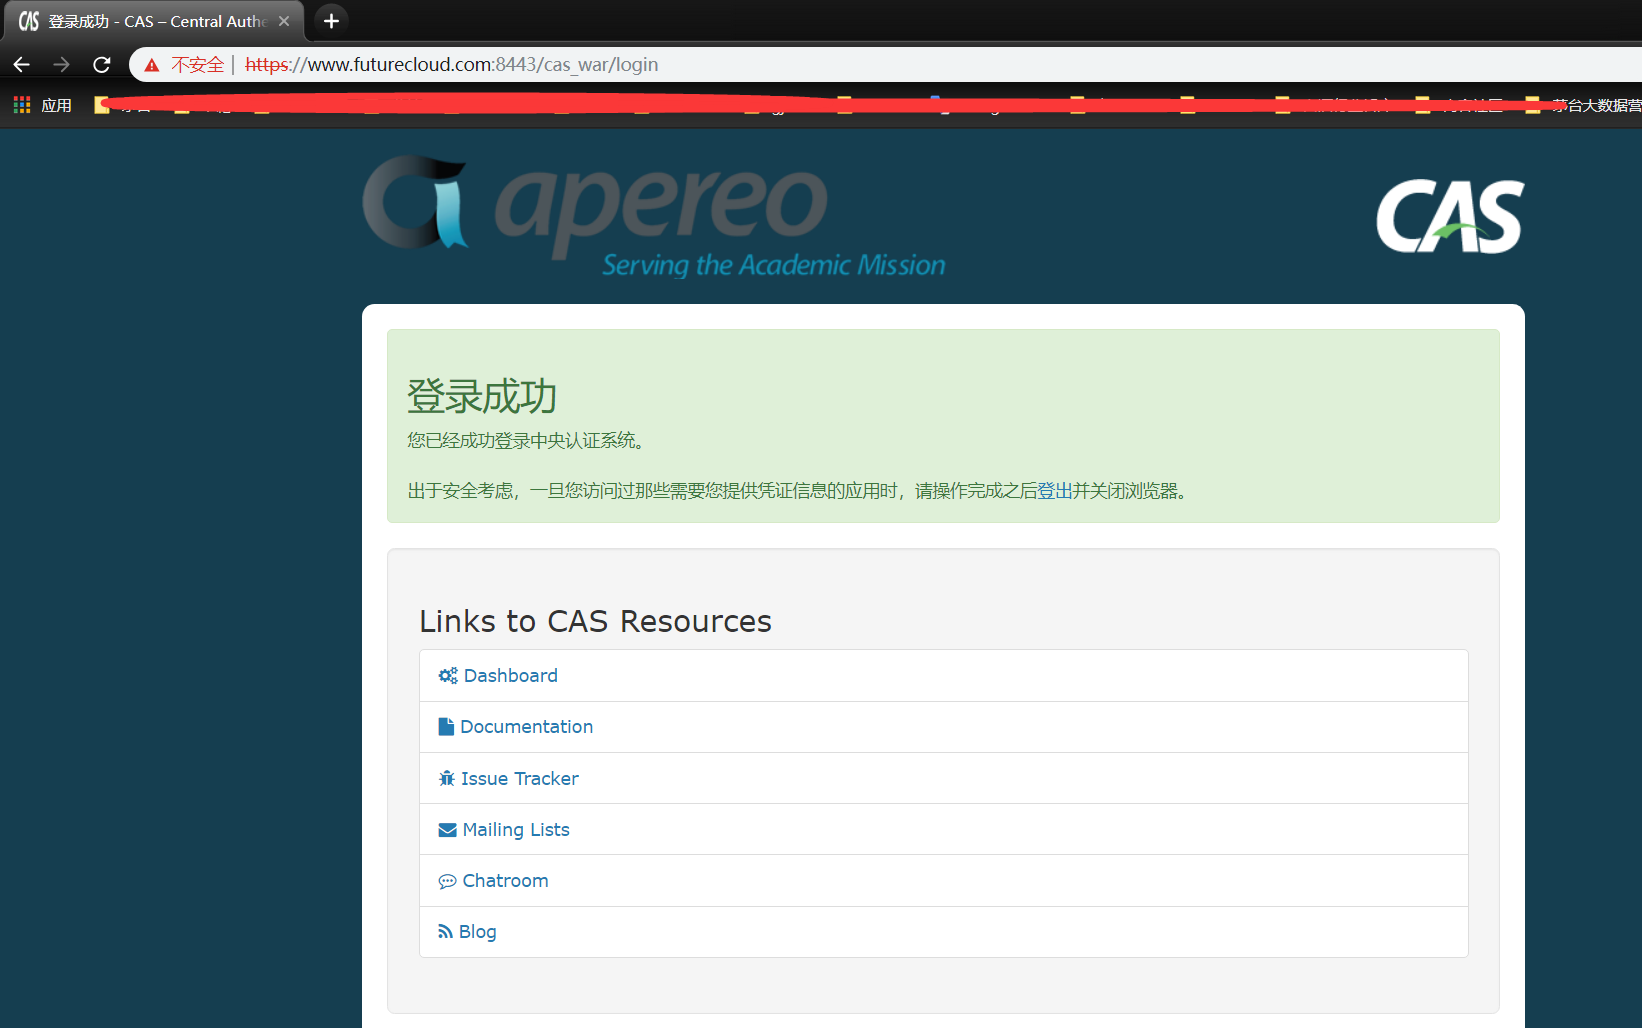This screenshot has height=1028, width=1642.
Task: Open the 大数据 bookmark folder
Action: click(x=1585, y=105)
